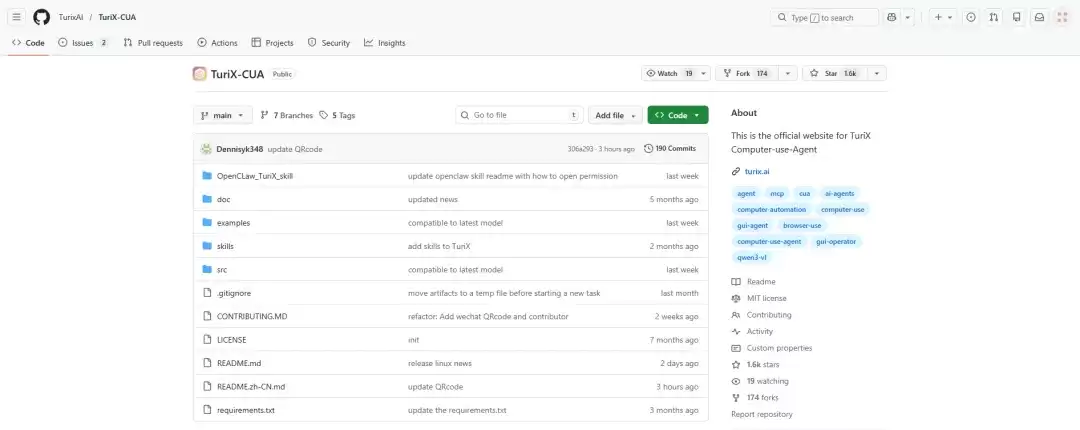Open the green Code dropdown

point(678,116)
